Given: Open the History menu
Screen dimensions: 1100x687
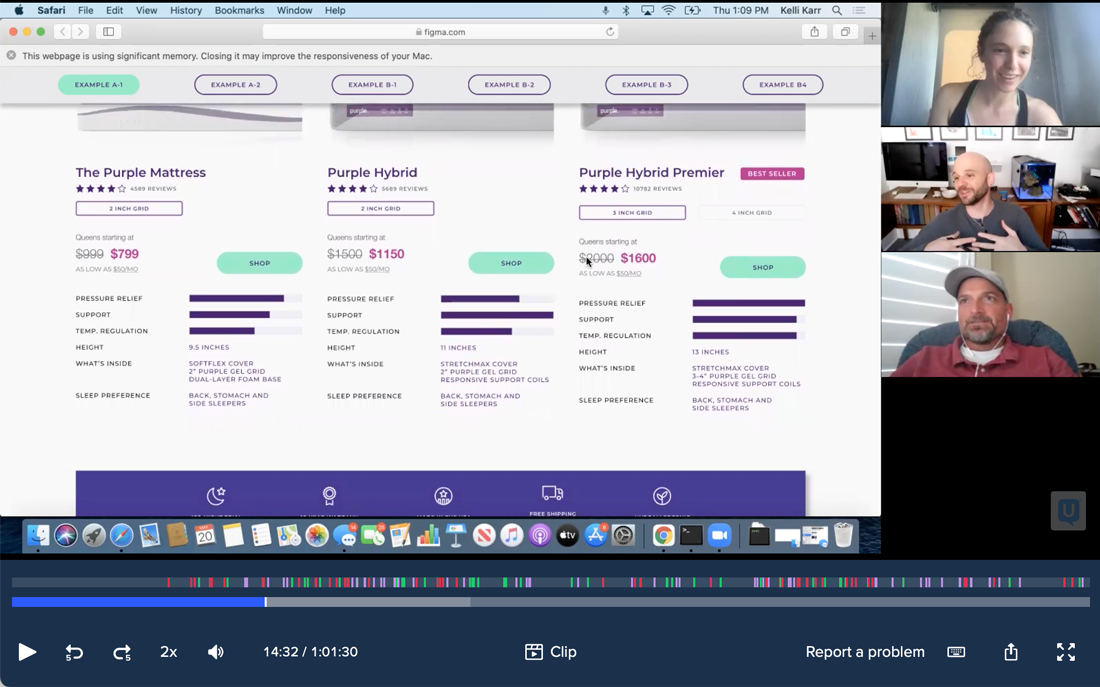Looking at the screenshot, I should [186, 11].
